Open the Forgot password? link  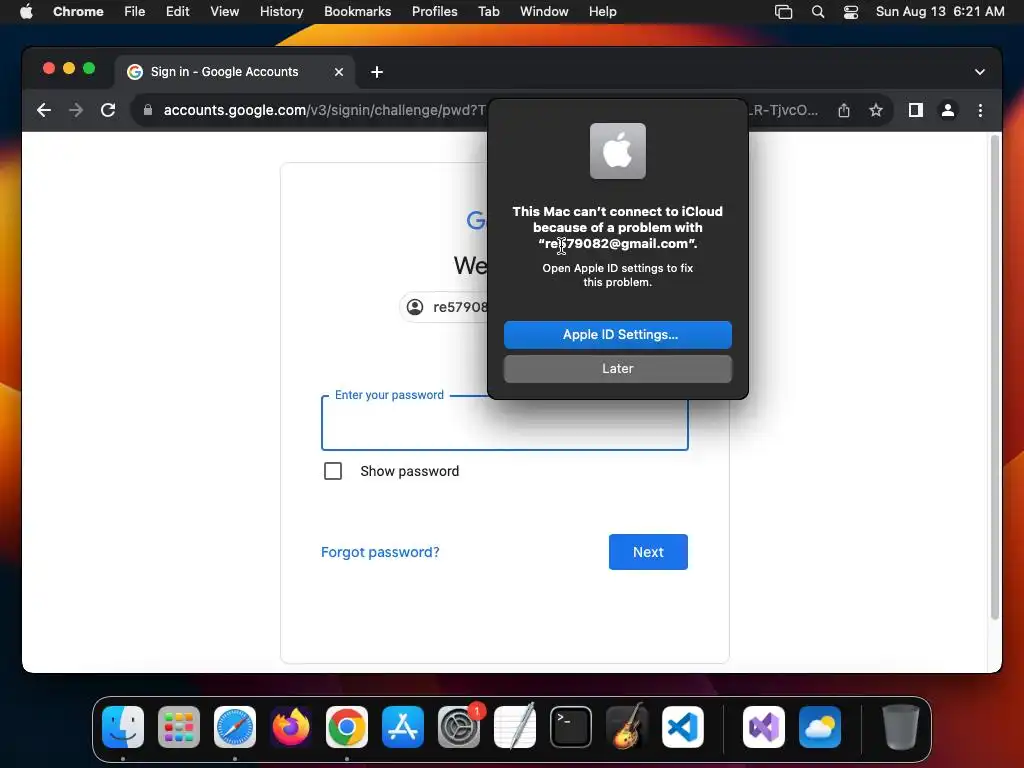click(380, 552)
